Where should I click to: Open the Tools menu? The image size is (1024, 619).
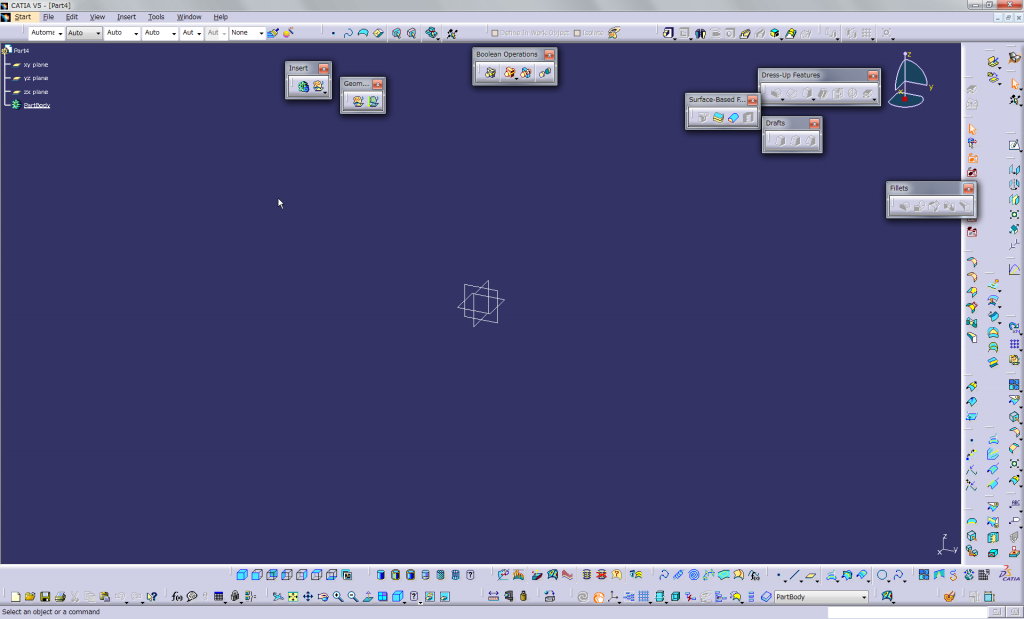(156, 17)
